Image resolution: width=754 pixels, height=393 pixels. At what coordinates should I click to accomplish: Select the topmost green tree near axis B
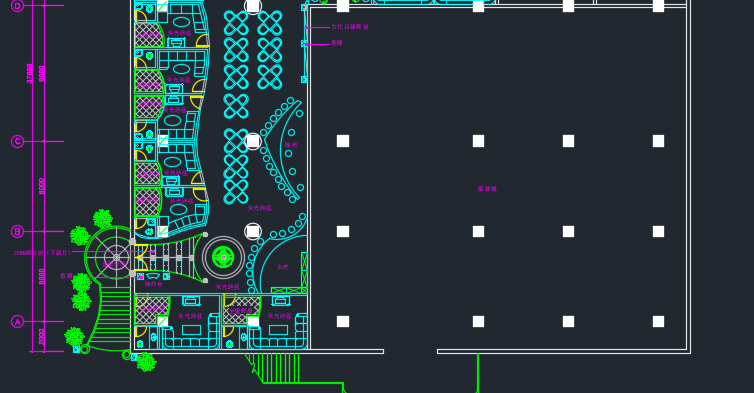[x=102, y=219]
